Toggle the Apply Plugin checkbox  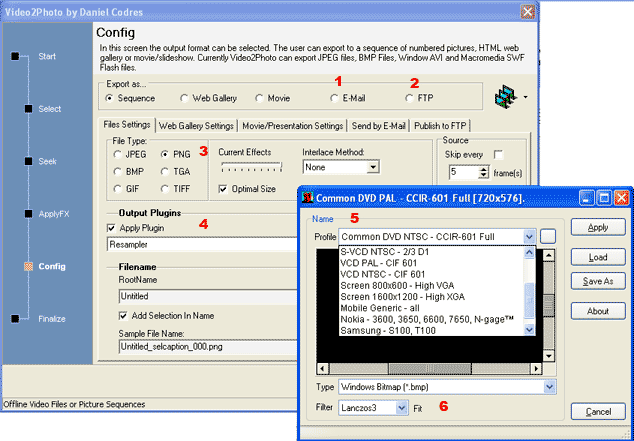coord(111,228)
